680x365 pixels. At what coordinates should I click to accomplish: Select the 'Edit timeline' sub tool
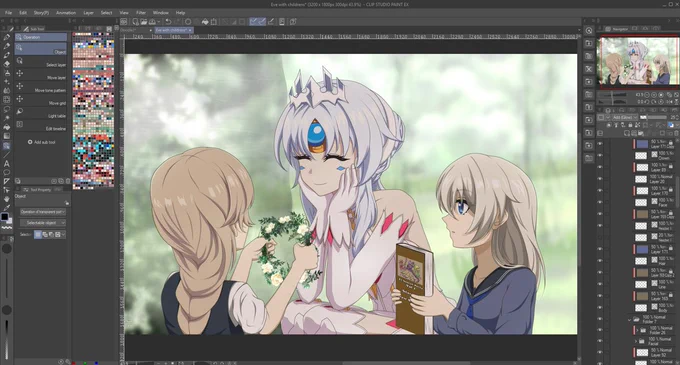(41, 126)
